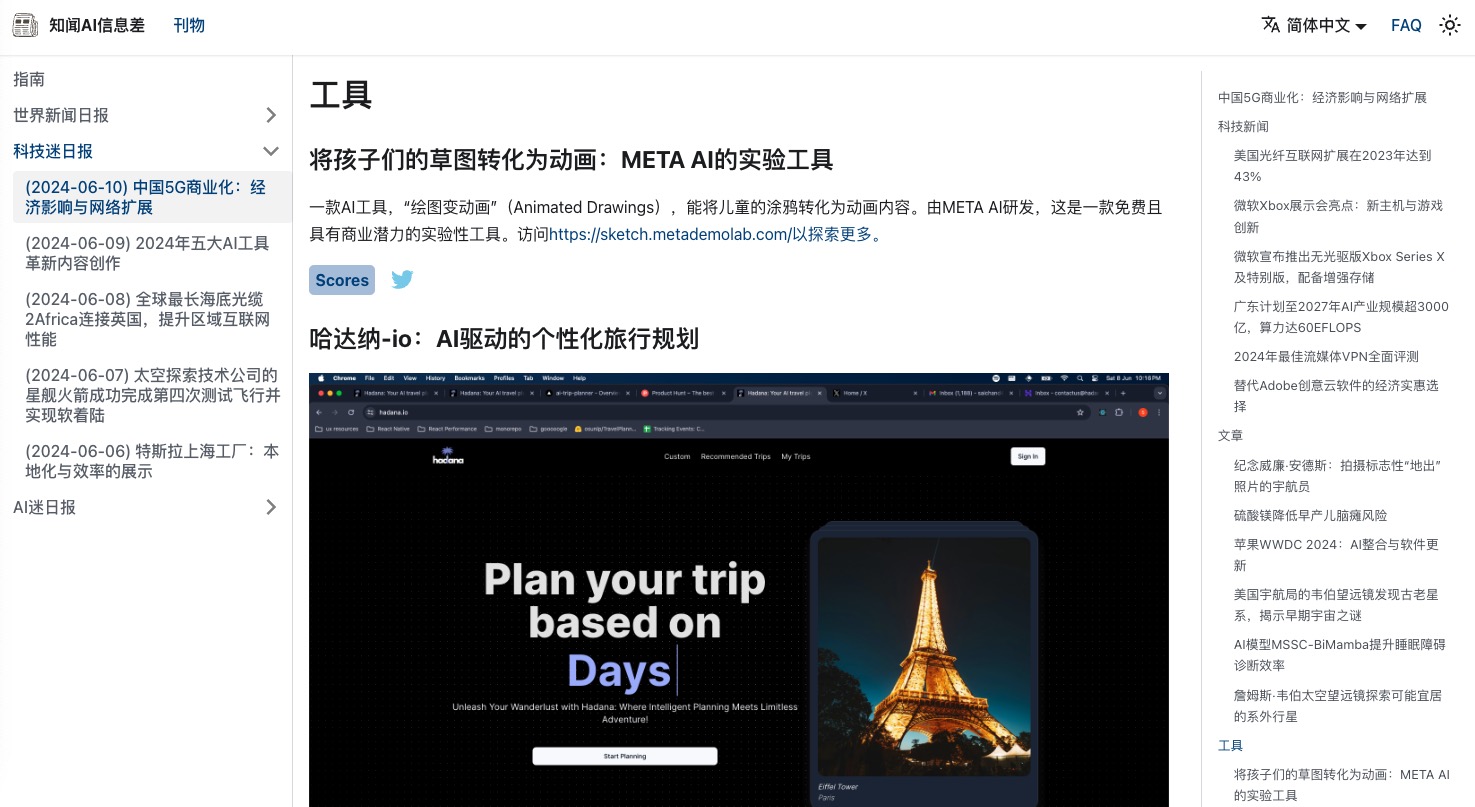Expand the 世界新闻日报 chevron
Image resolution: width=1475 pixels, height=807 pixels.
(271, 115)
